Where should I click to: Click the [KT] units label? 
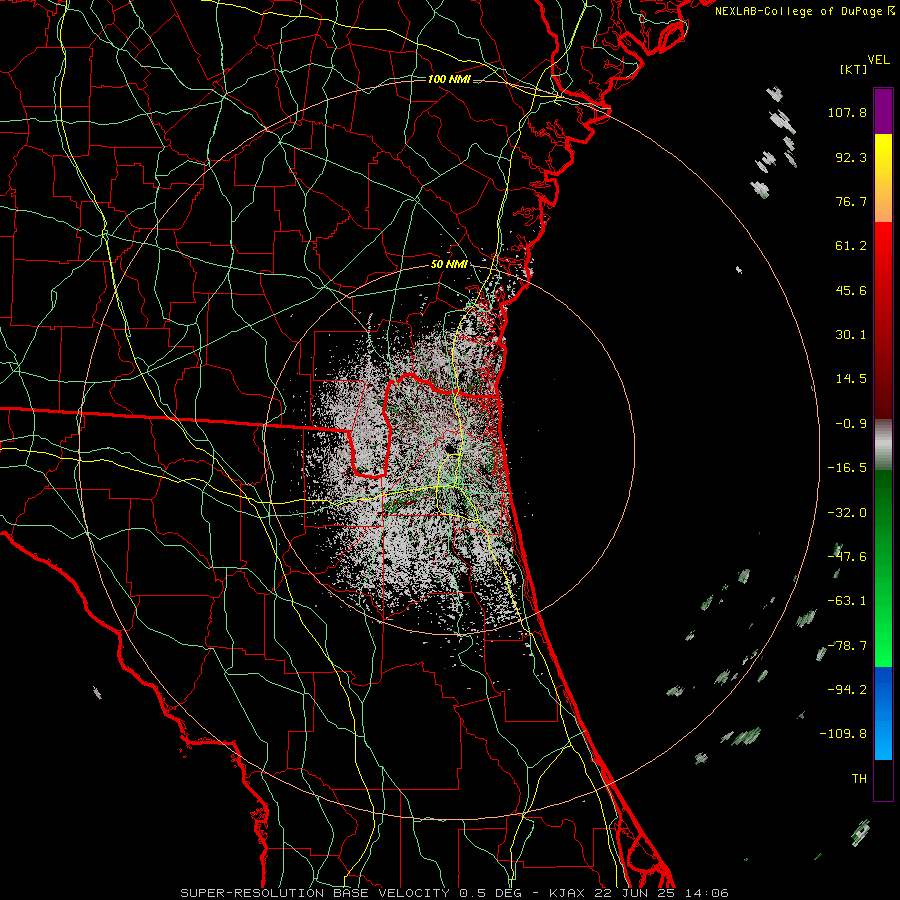[853, 69]
